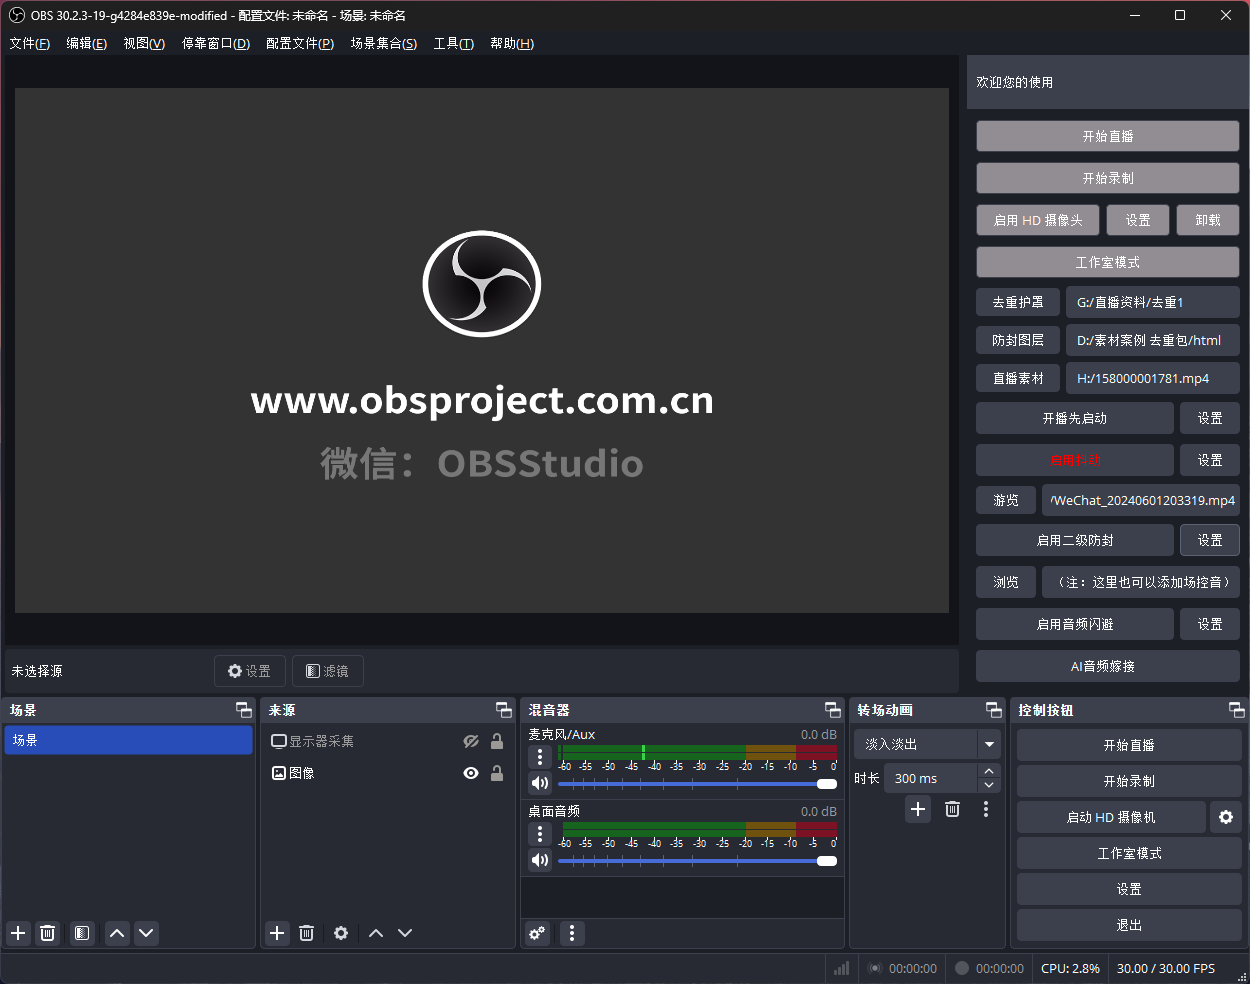Image resolution: width=1250 pixels, height=984 pixels.
Task: Open the 视图(V) menu
Action: click(x=144, y=43)
